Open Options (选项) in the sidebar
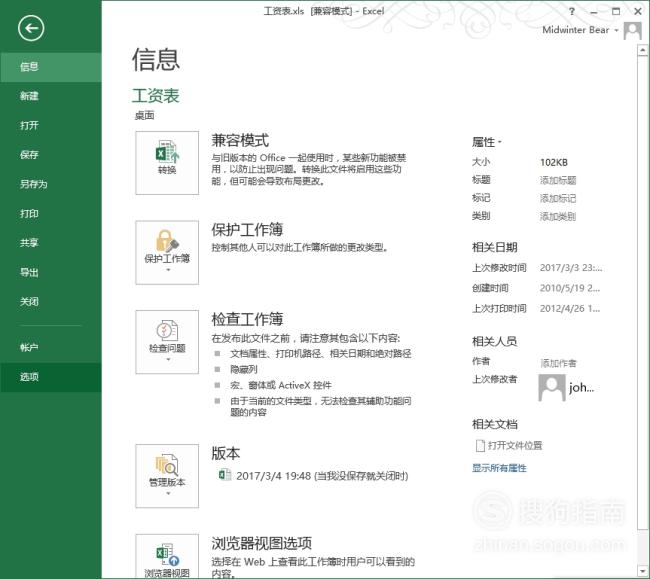The image size is (650, 579). (51, 377)
